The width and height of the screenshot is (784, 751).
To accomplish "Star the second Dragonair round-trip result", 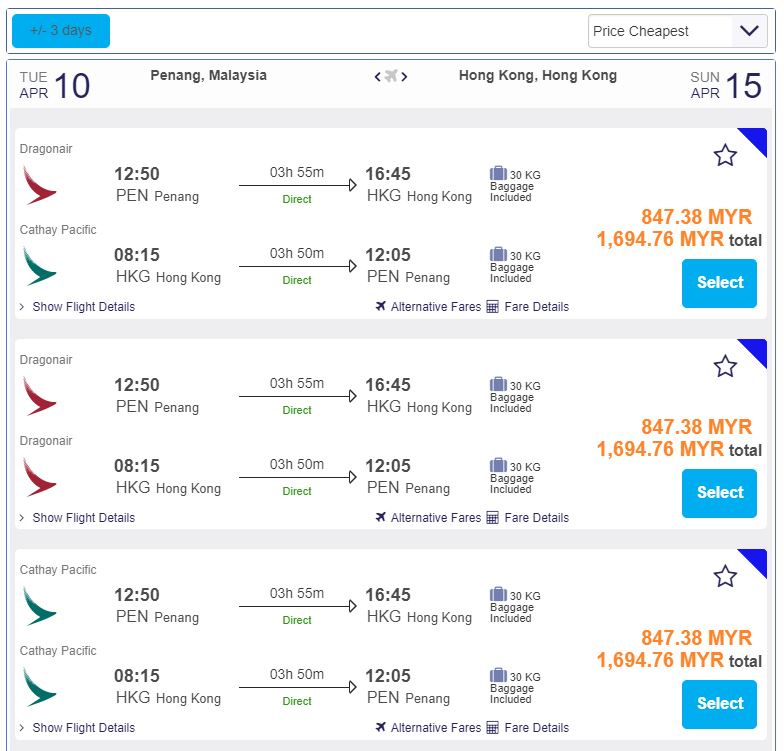I will coord(725,366).
